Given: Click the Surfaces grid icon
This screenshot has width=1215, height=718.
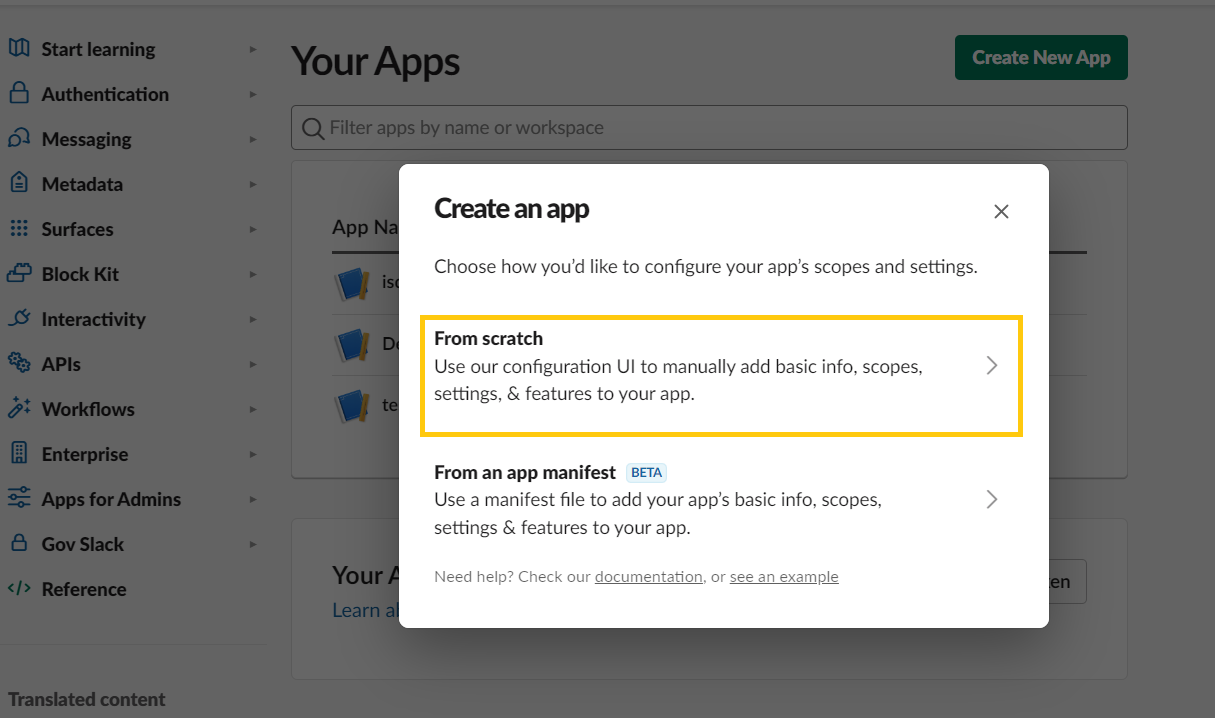Looking at the screenshot, I should (18, 229).
